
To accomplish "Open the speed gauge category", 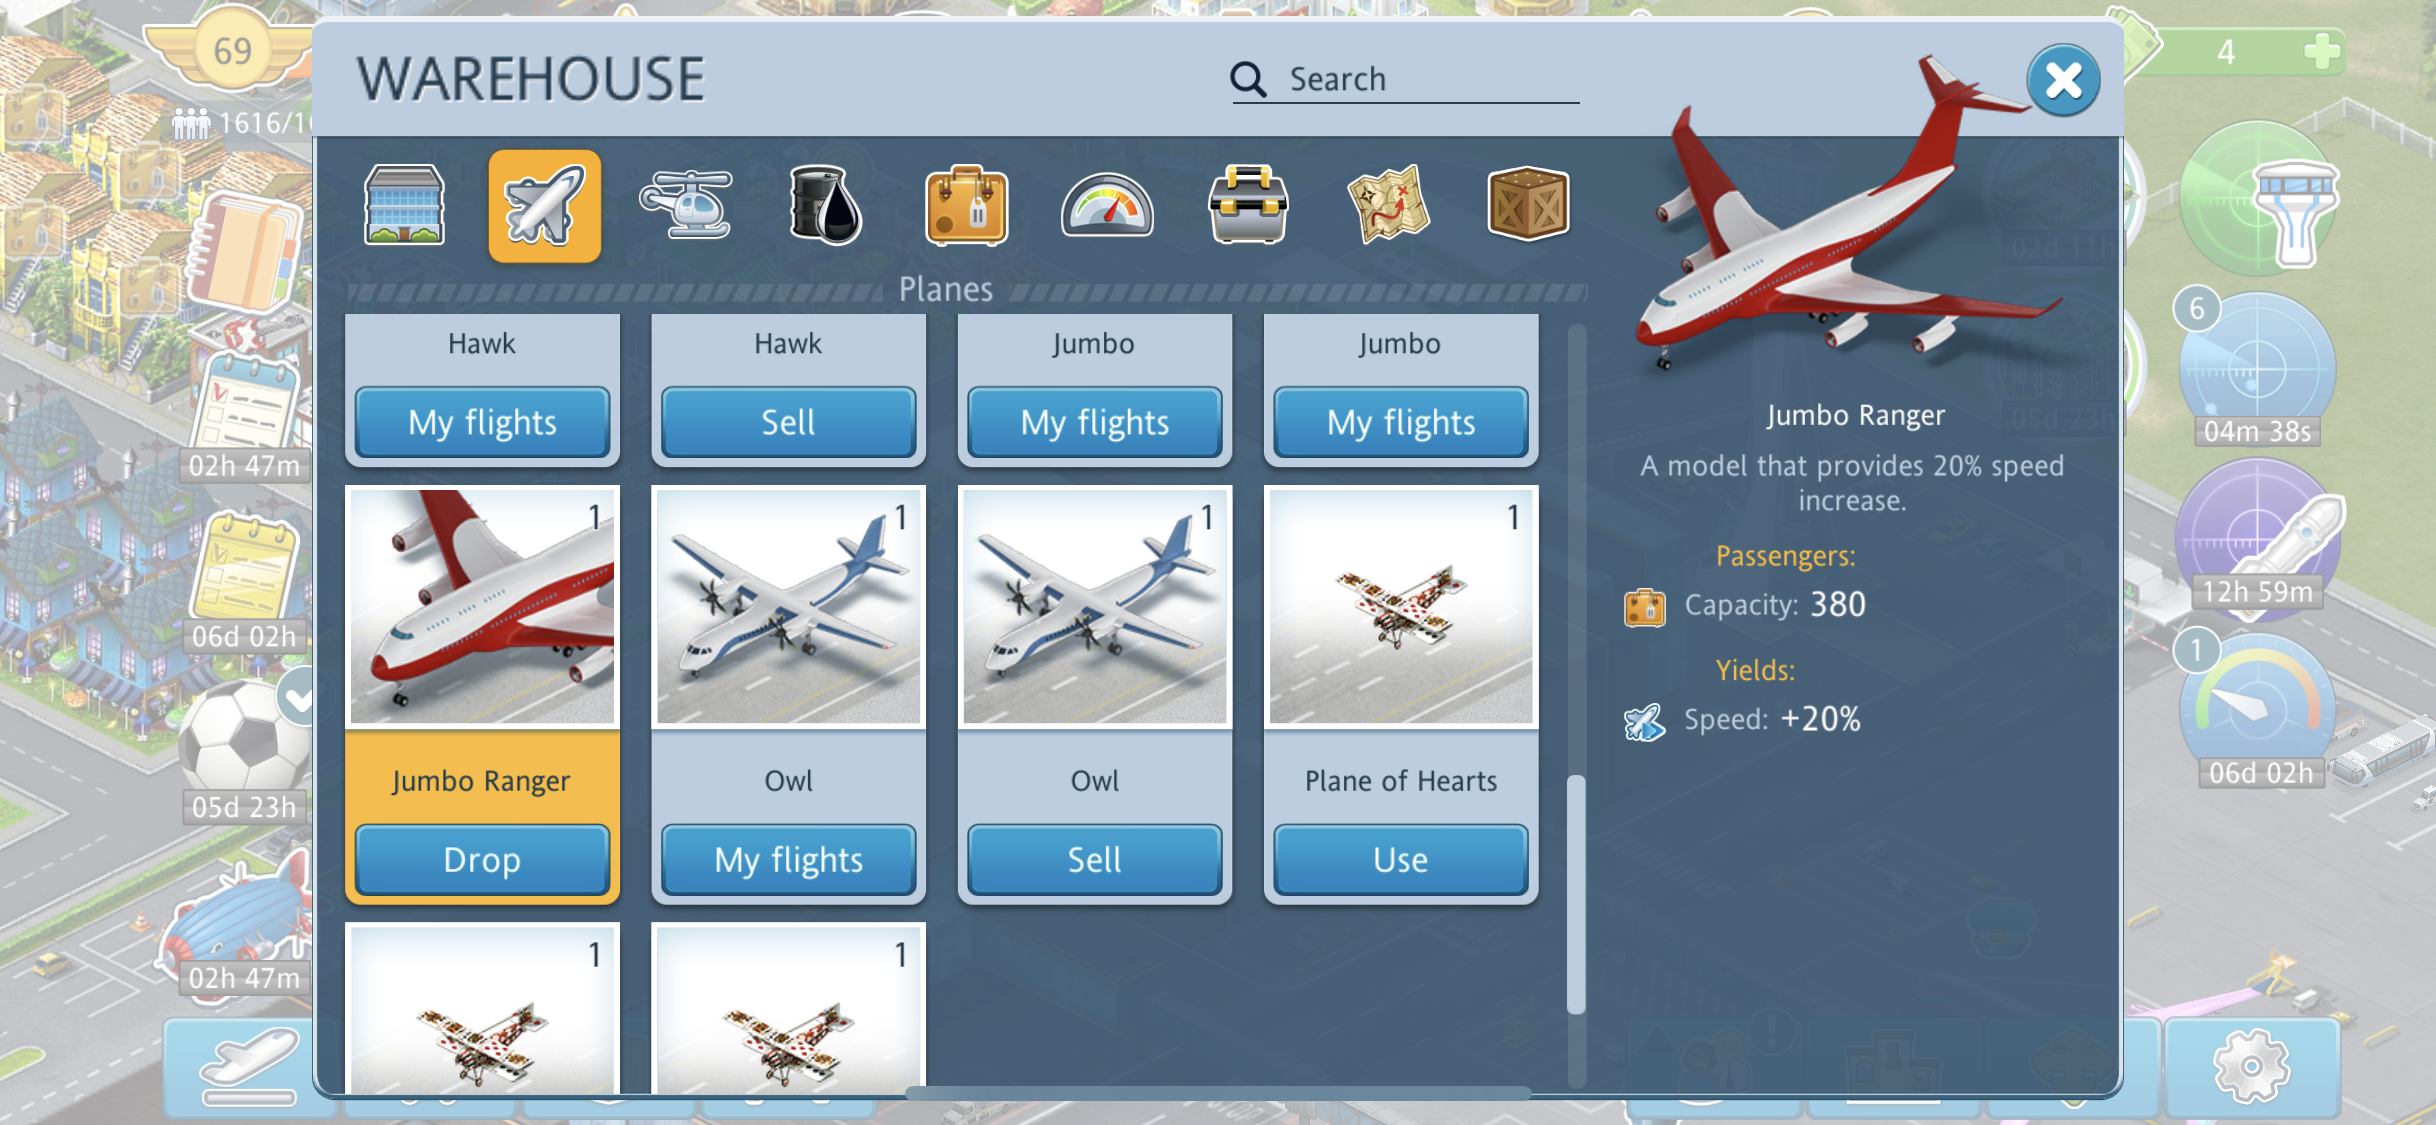I will [1107, 206].
